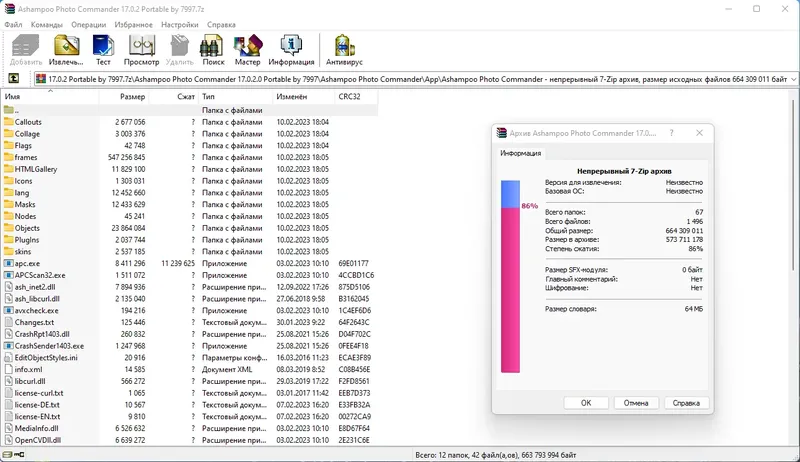Click the Справка button in dialog
800x462 pixels.
point(686,403)
